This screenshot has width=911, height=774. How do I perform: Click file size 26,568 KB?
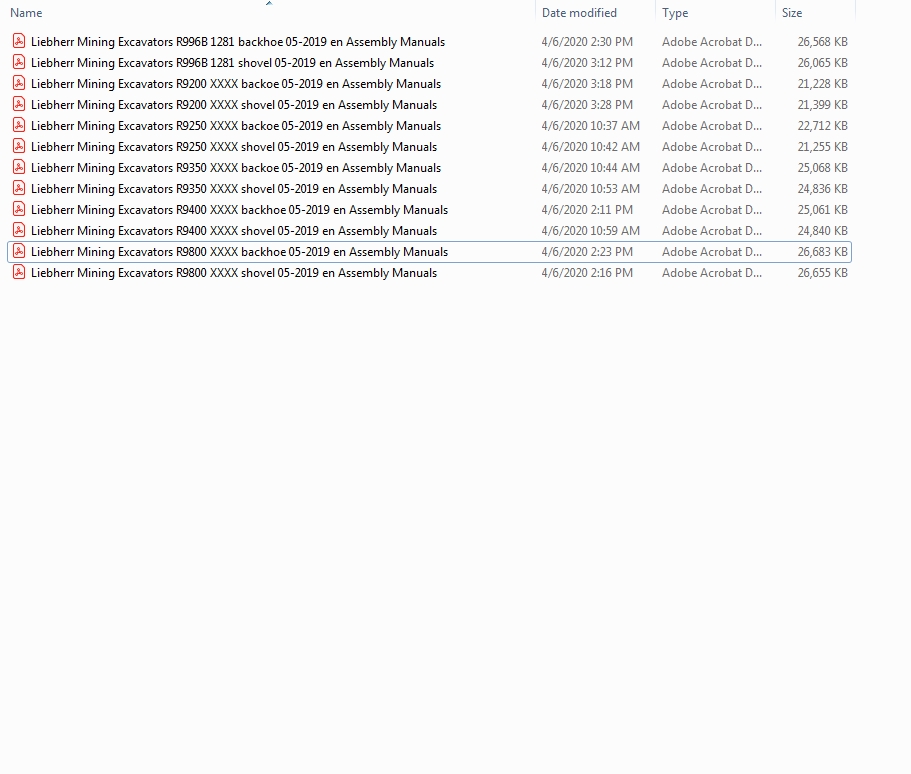click(822, 42)
